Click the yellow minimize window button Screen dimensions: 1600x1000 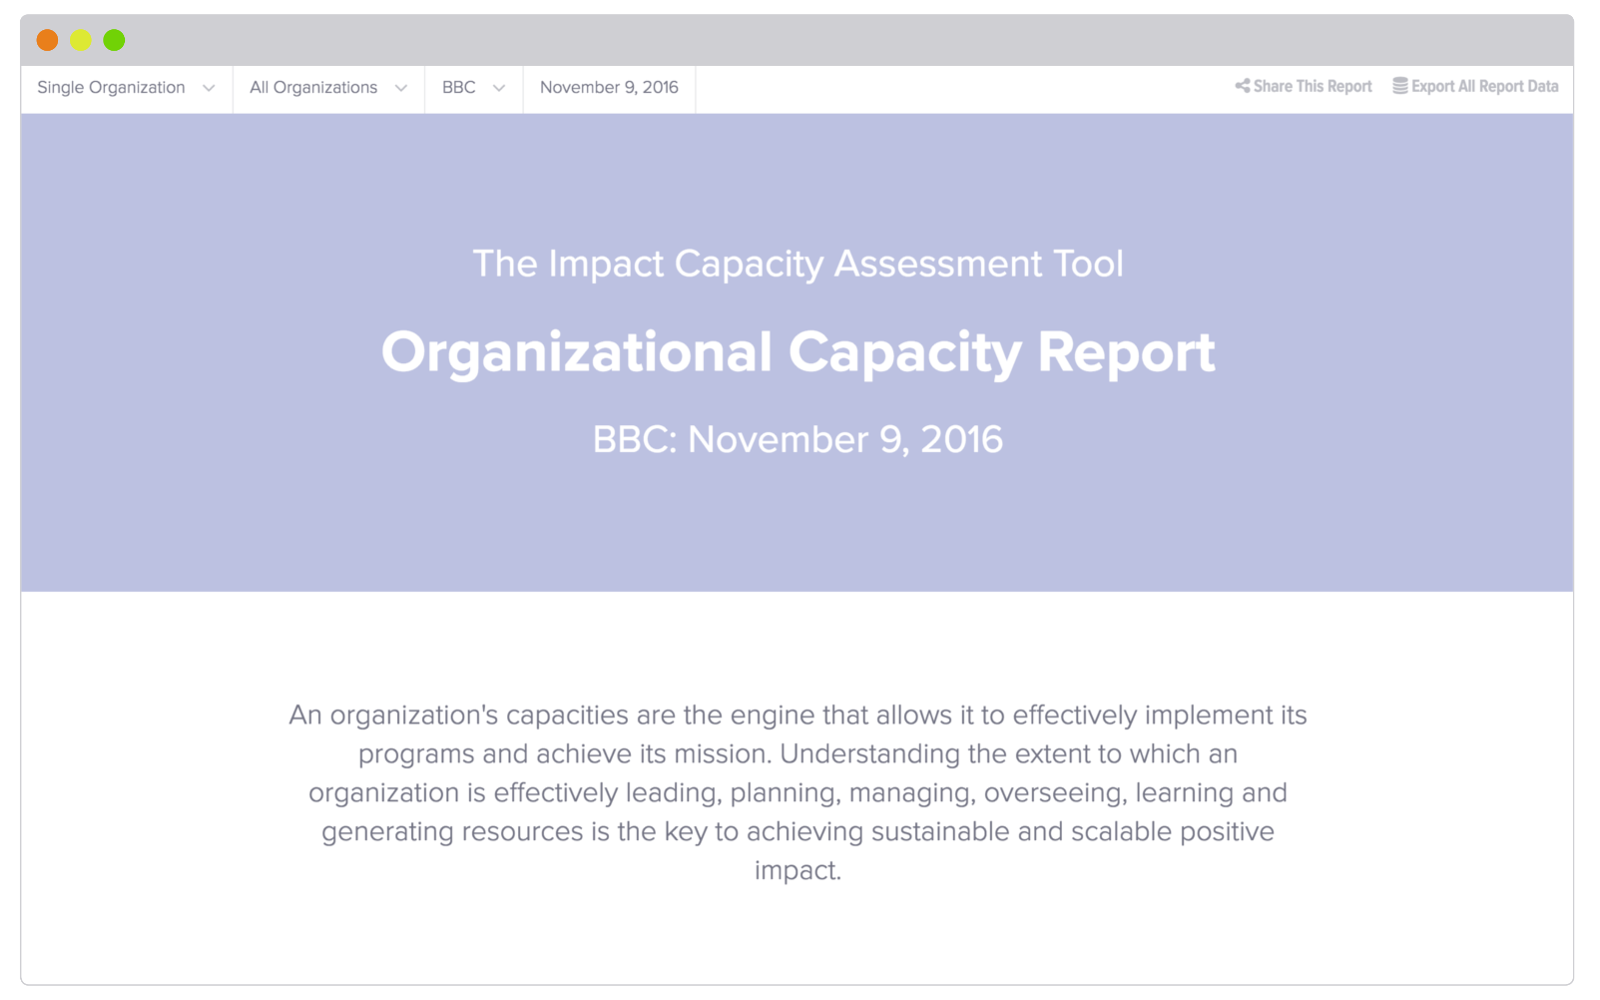click(81, 40)
